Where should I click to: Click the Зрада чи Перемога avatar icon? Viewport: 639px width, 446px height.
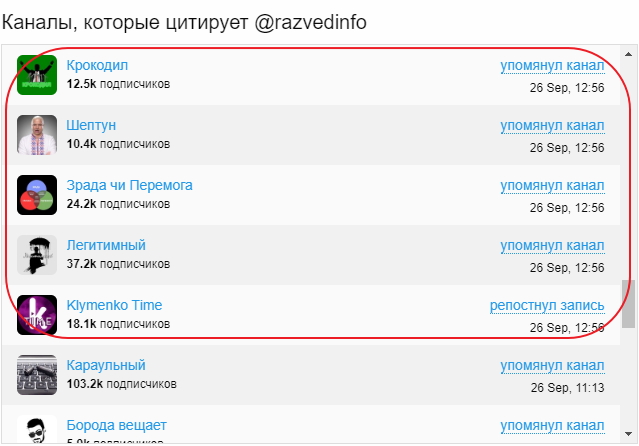(37, 195)
